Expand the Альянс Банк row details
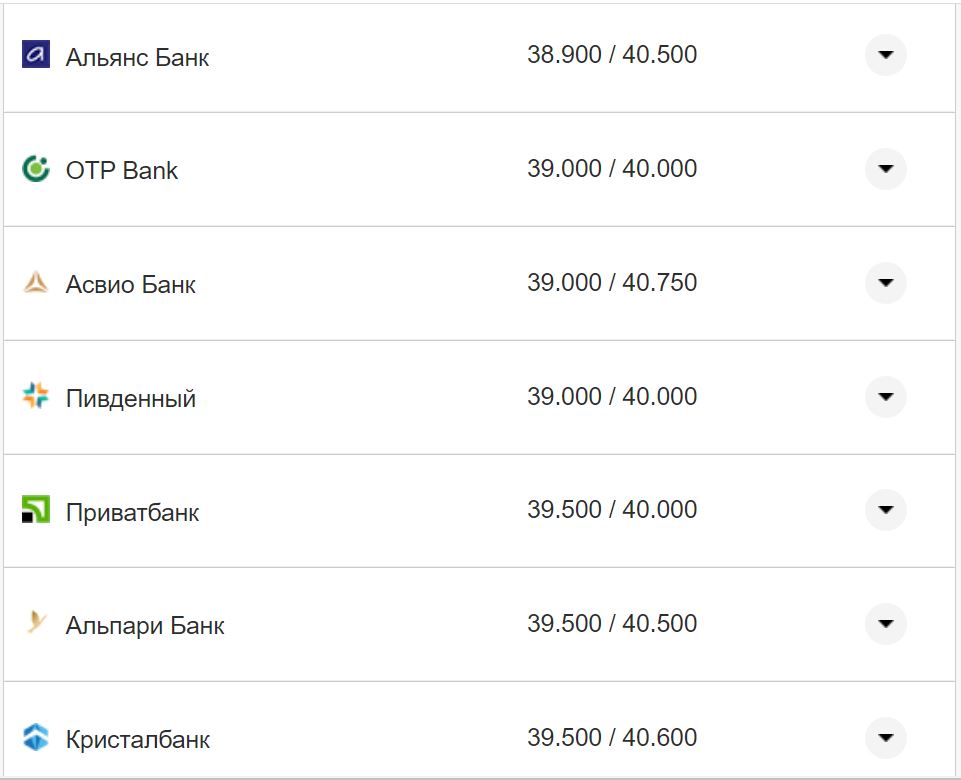Screen dimensions: 961x780 coord(885,56)
